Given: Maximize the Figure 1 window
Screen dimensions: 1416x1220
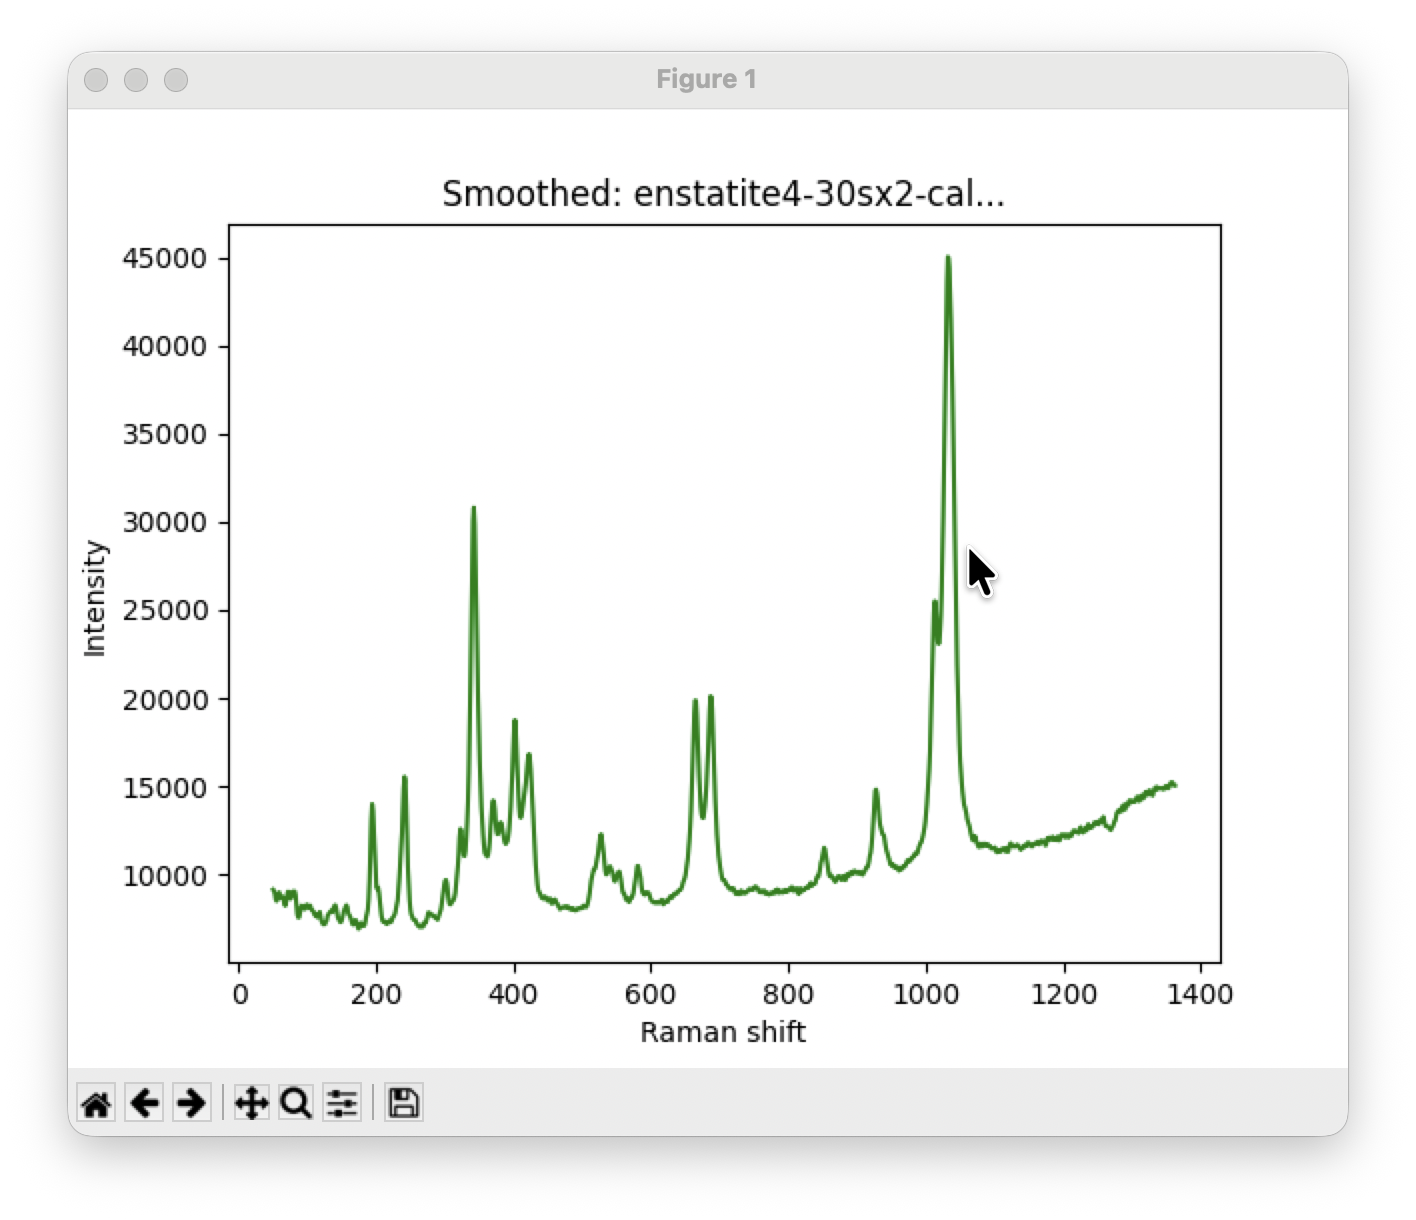Looking at the screenshot, I should (x=176, y=80).
